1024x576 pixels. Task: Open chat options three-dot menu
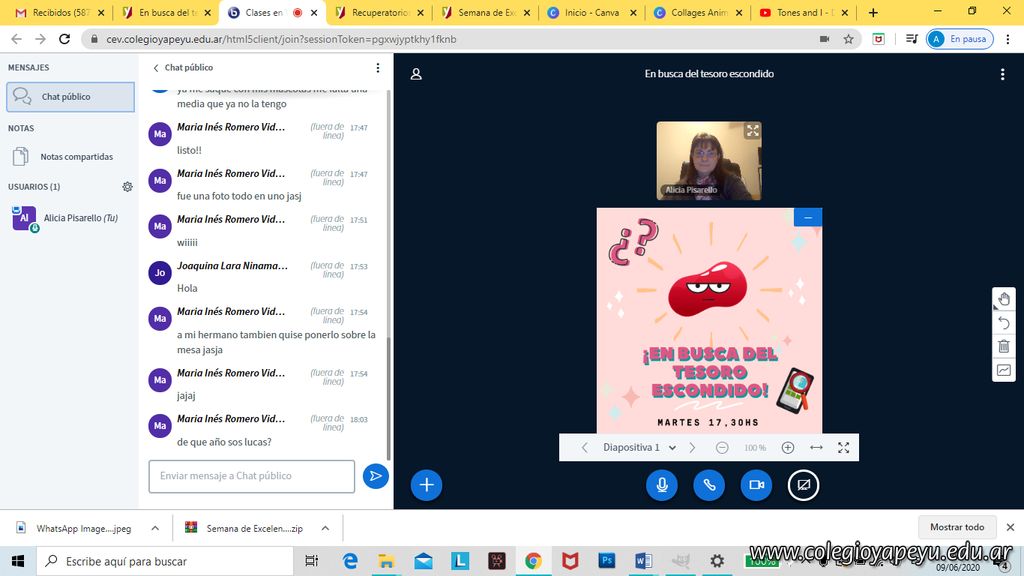[x=378, y=68]
